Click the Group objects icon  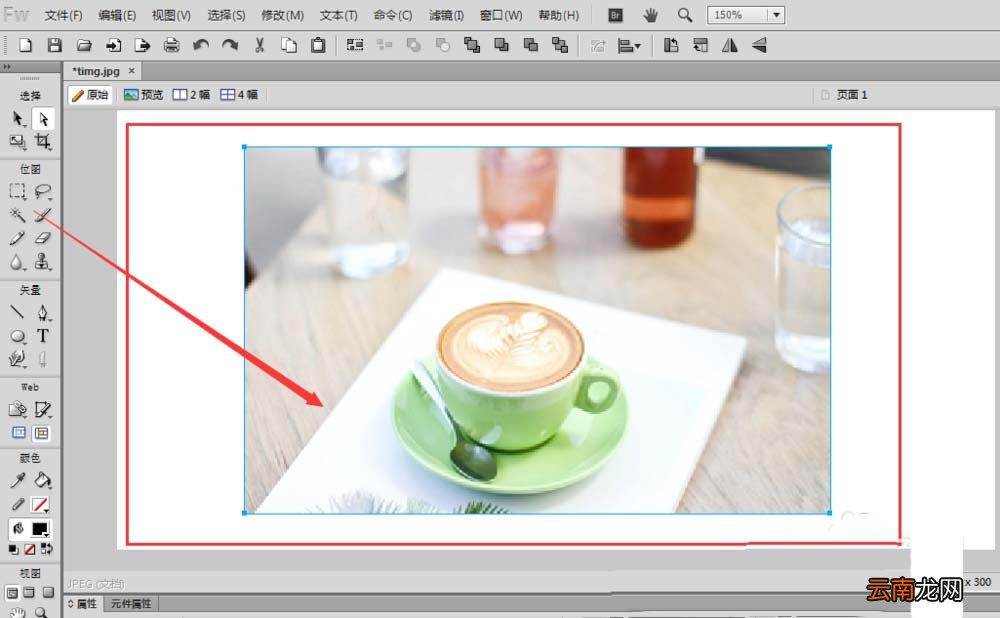[355, 45]
